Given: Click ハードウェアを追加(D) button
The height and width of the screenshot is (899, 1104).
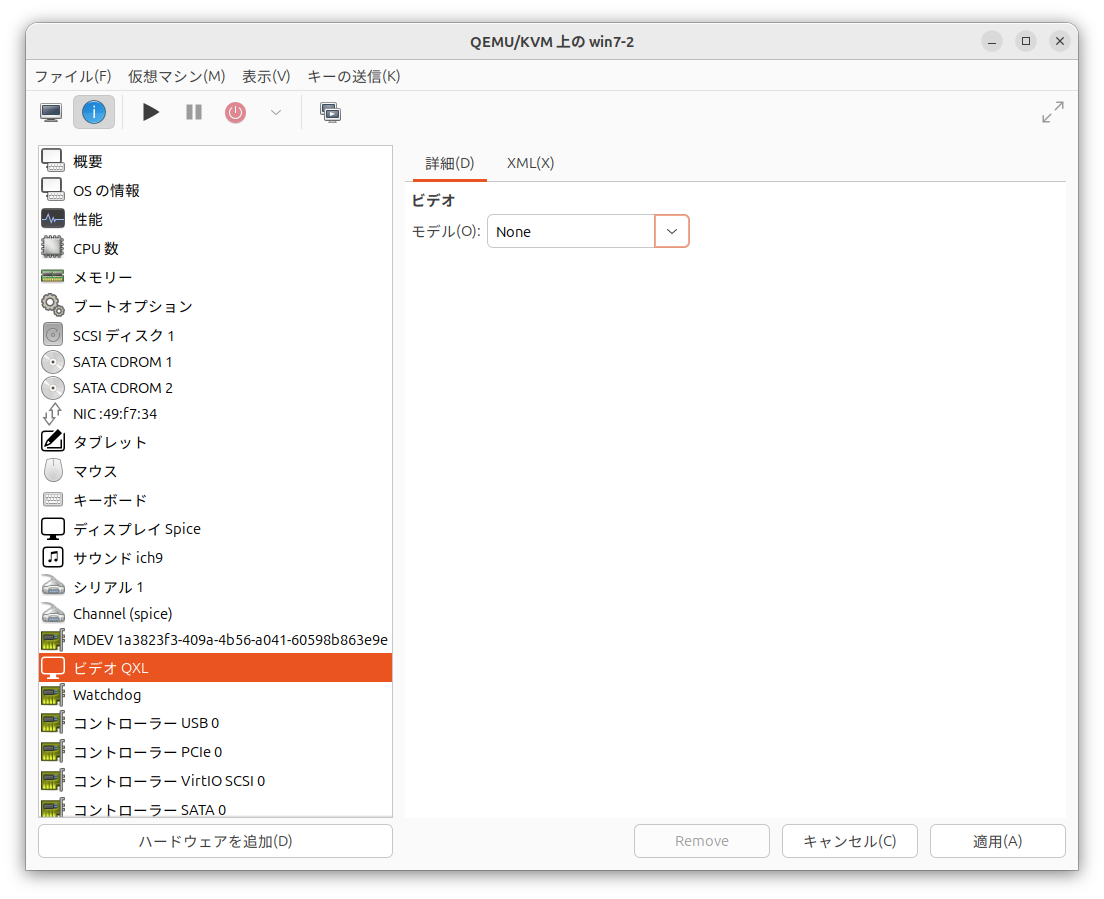Looking at the screenshot, I should 215,841.
